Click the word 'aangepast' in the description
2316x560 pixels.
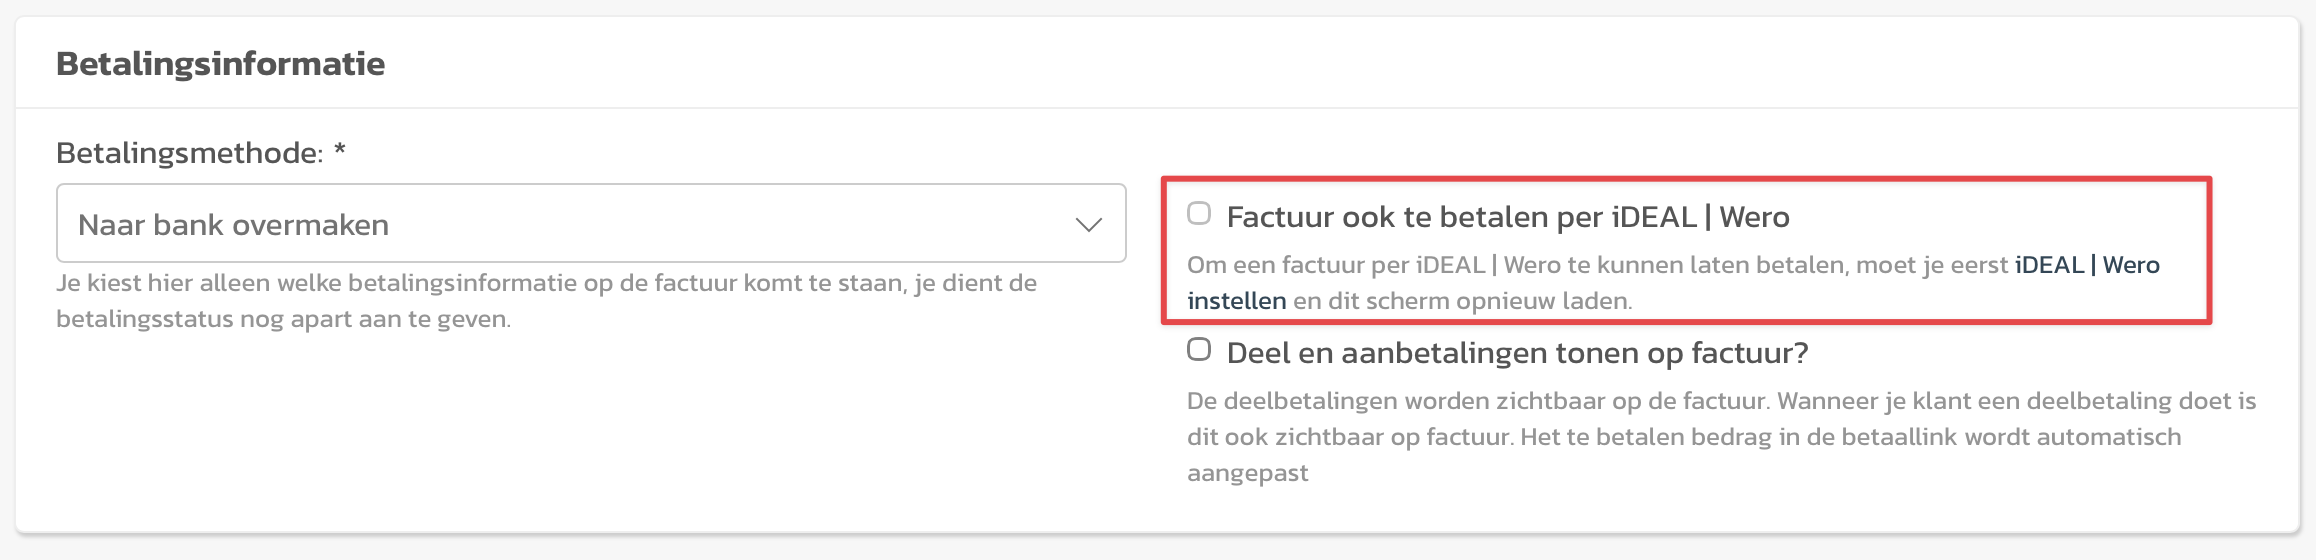click(x=1247, y=473)
